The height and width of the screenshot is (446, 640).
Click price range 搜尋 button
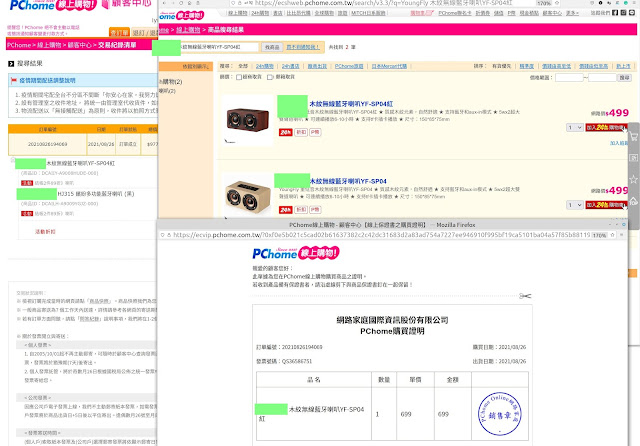(x=625, y=78)
